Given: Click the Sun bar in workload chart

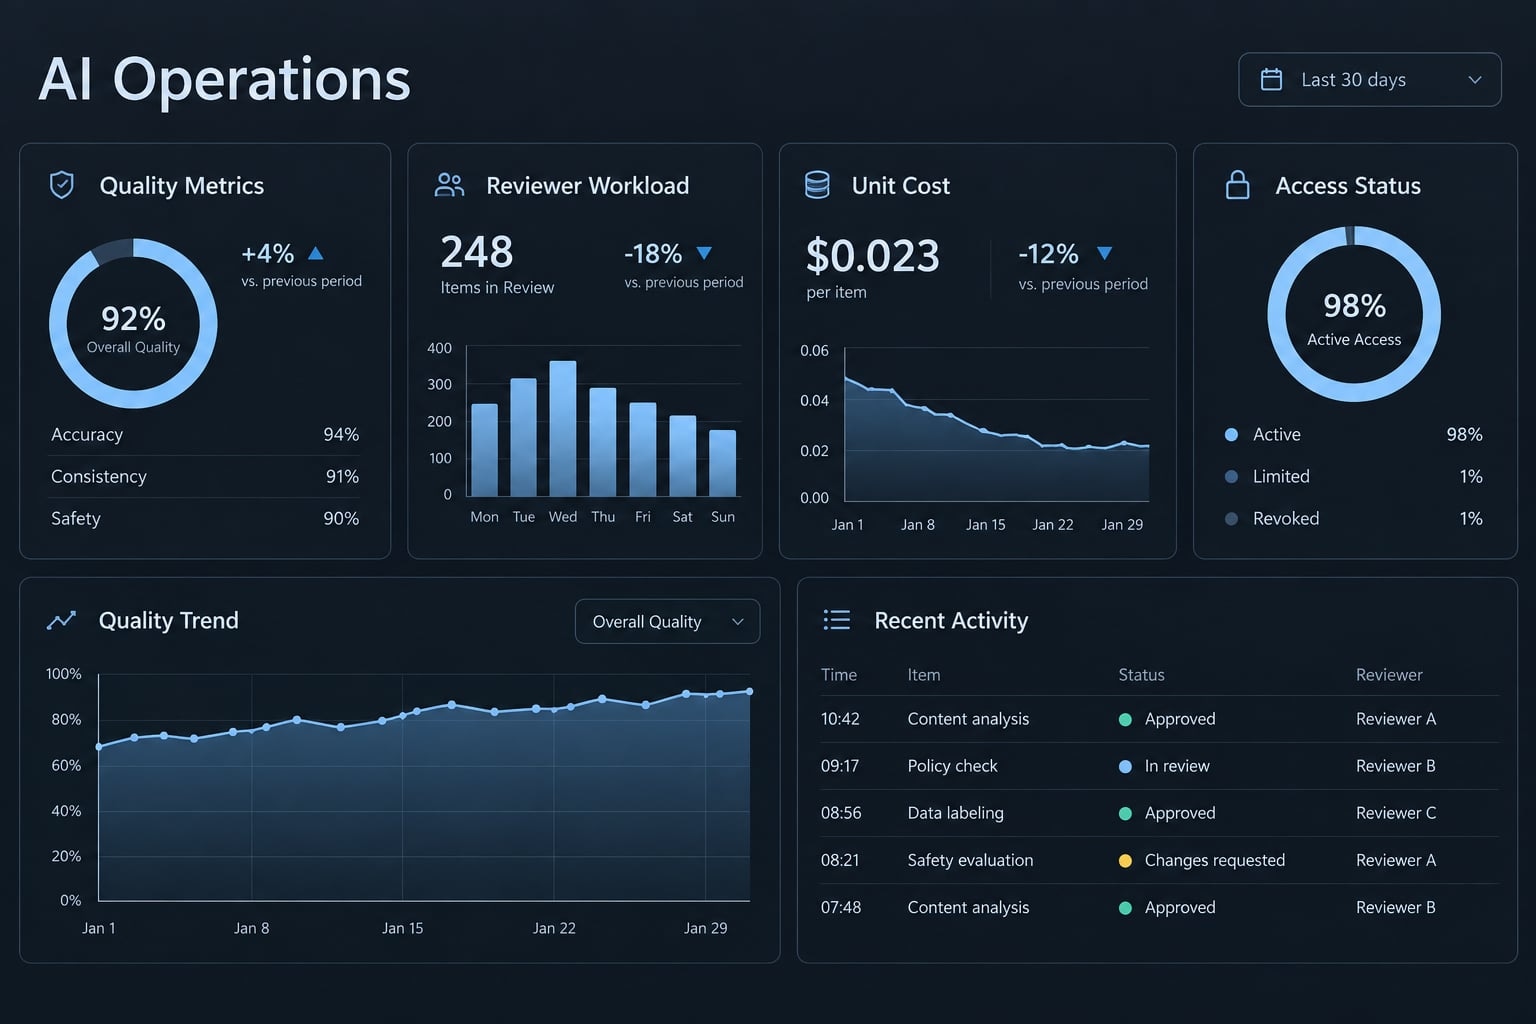Looking at the screenshot, I should coord(723,463).
